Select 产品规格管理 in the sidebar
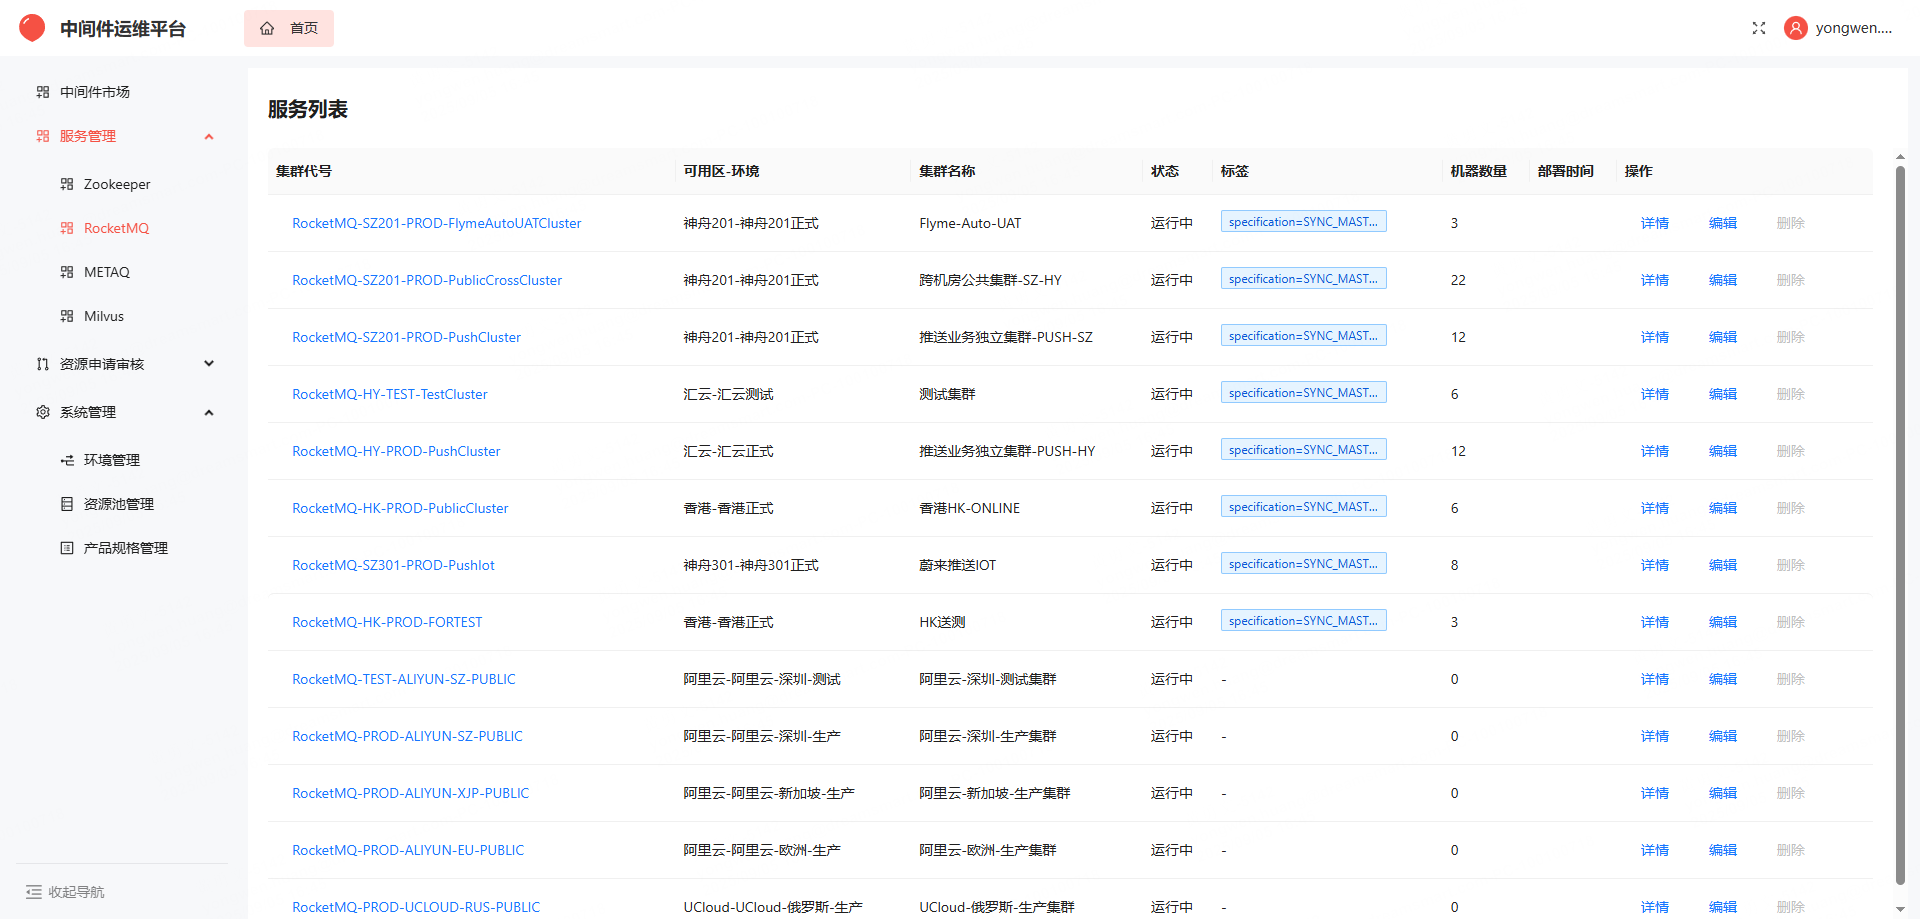1920x919 pixels. coord(124,547)
